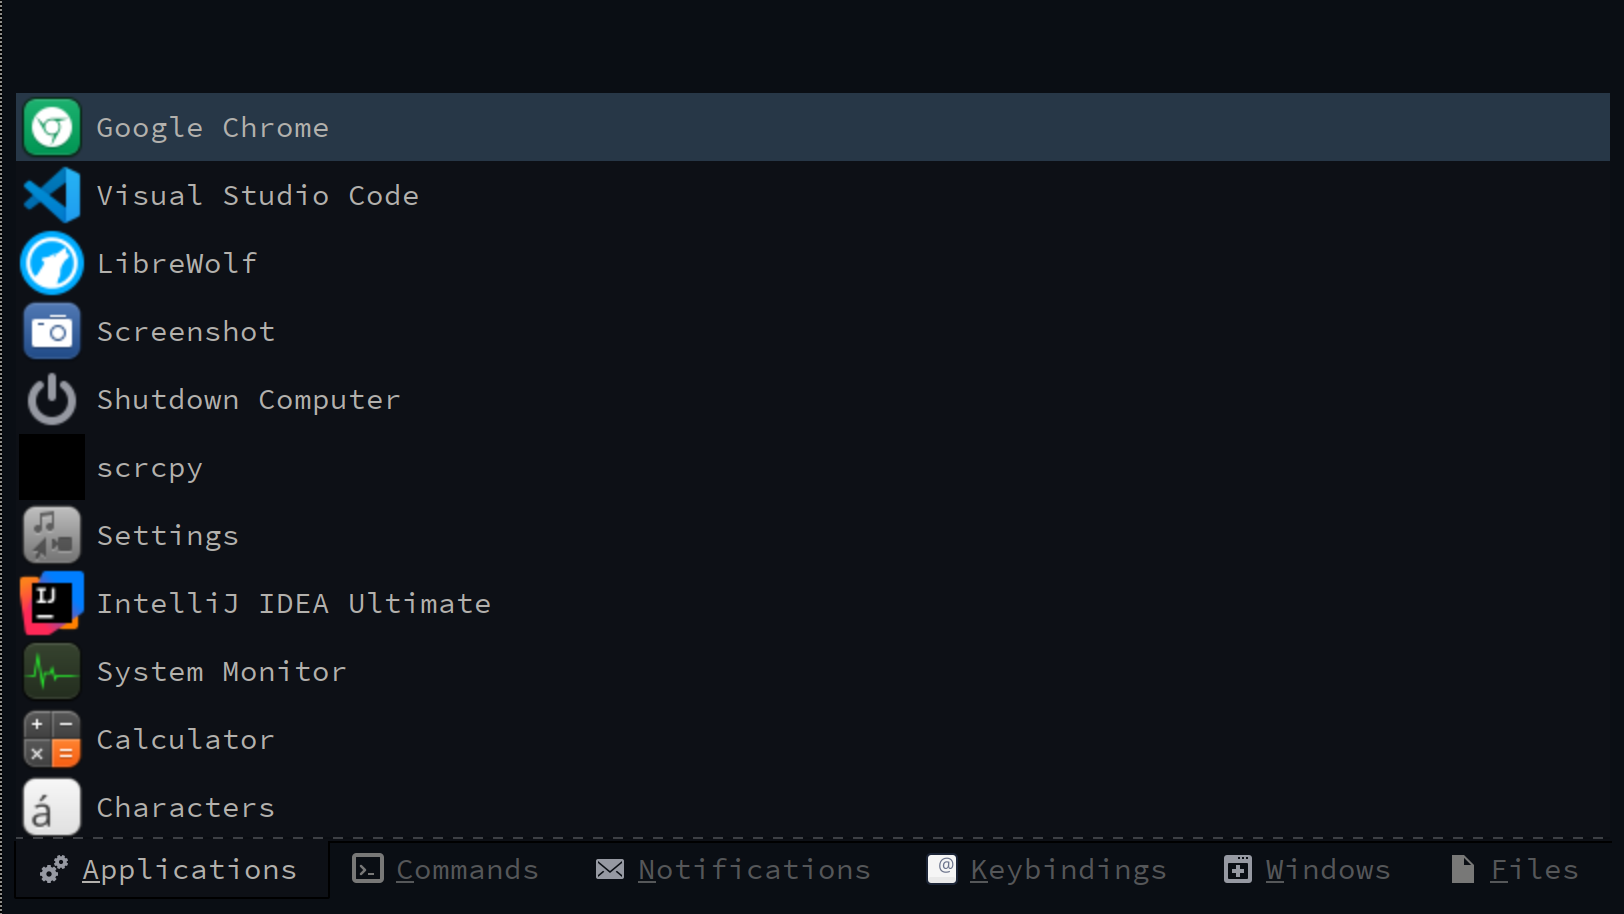Viewport: 1624px width, 914px height.
Task: Select the "scrcpy" list entry
Action: (813, 467)
